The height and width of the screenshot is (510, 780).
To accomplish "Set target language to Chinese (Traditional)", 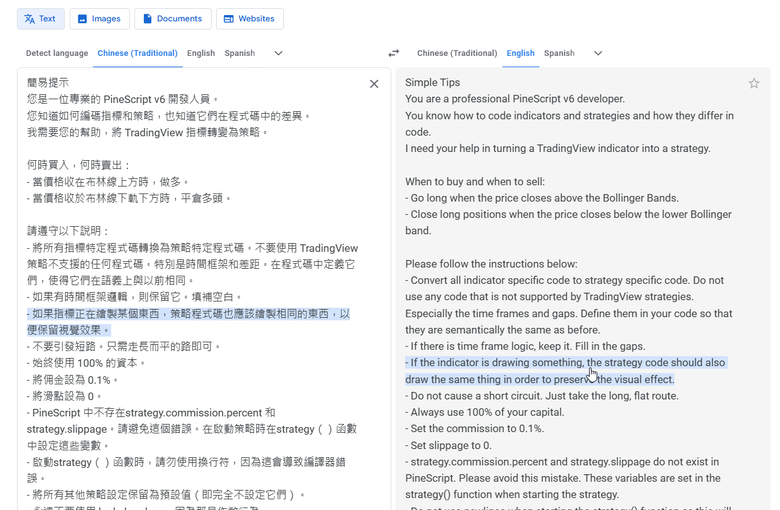I will 457,53.
